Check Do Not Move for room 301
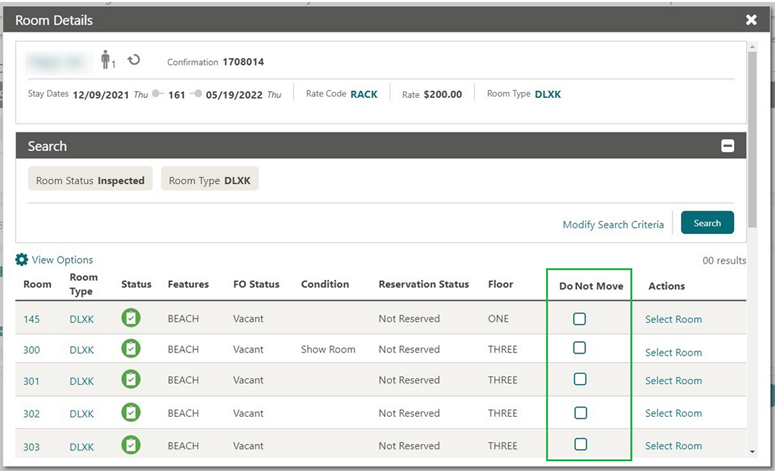The image size is (775, 471). [580, 379]
